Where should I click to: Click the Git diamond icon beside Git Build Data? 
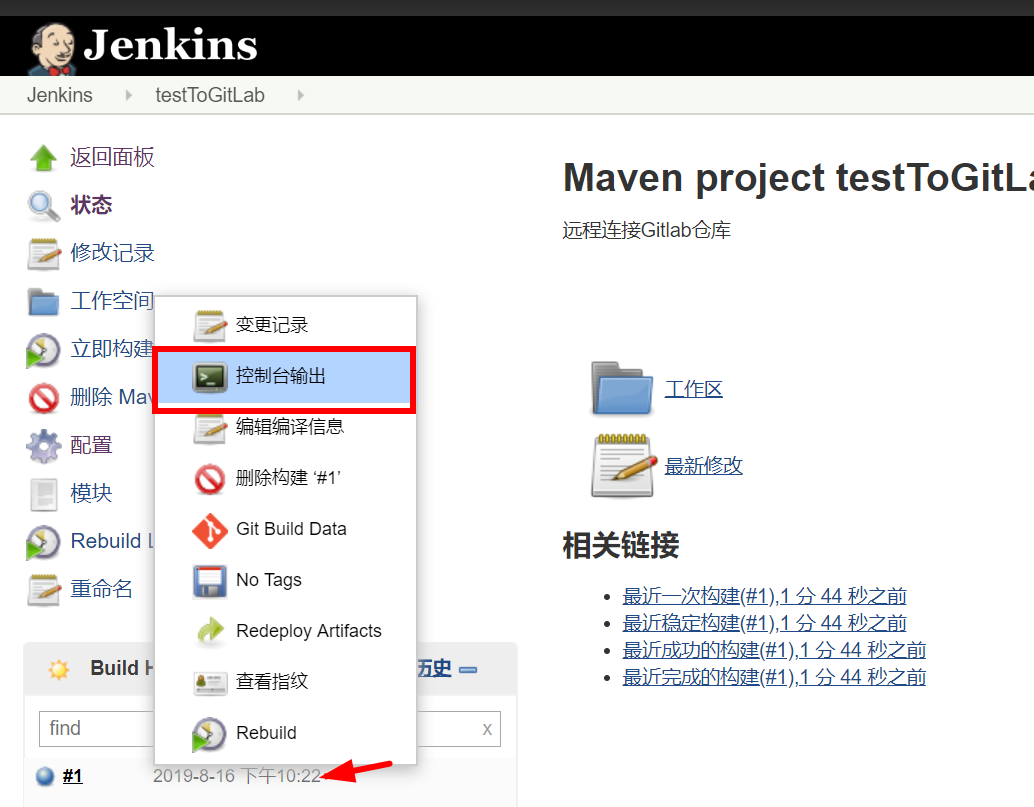coord(210,530)
